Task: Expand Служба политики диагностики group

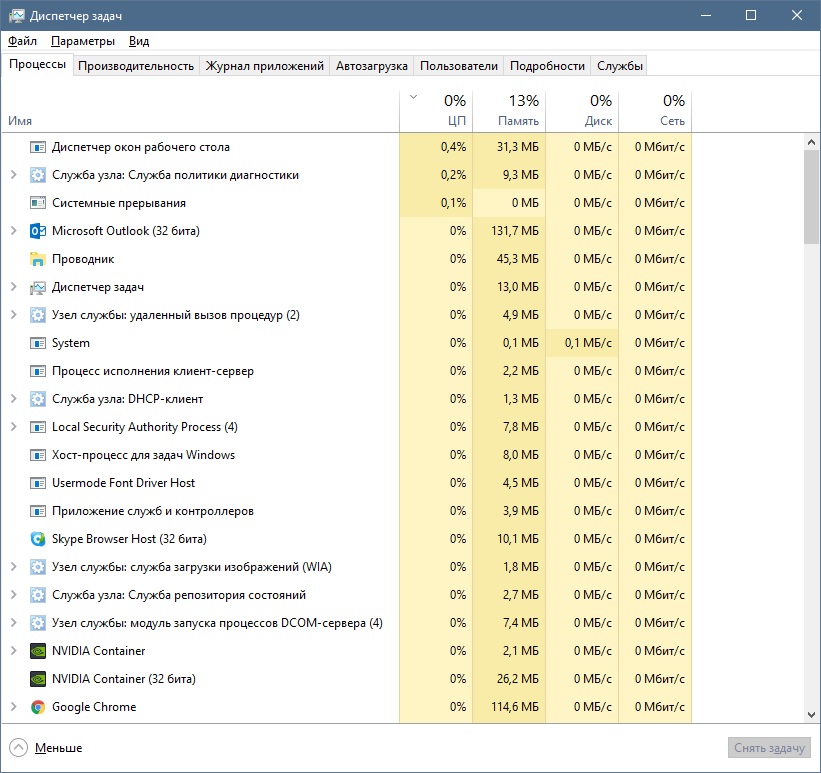Action: (14, 175)
